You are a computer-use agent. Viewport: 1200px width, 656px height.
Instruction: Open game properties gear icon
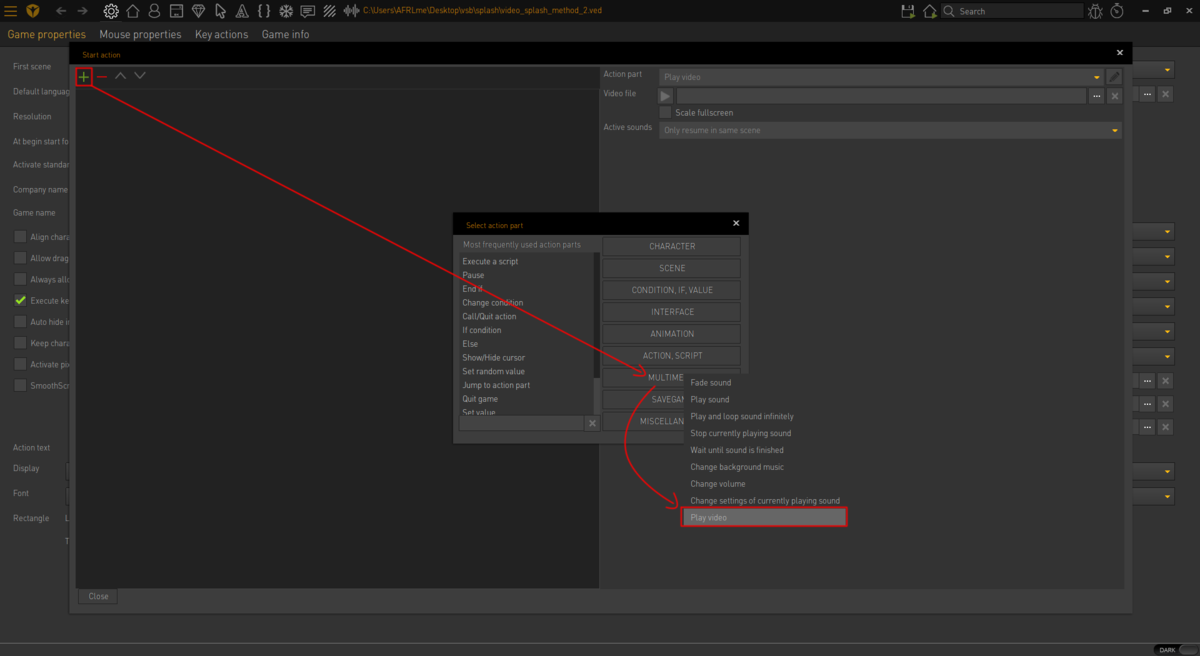(111, 11)
